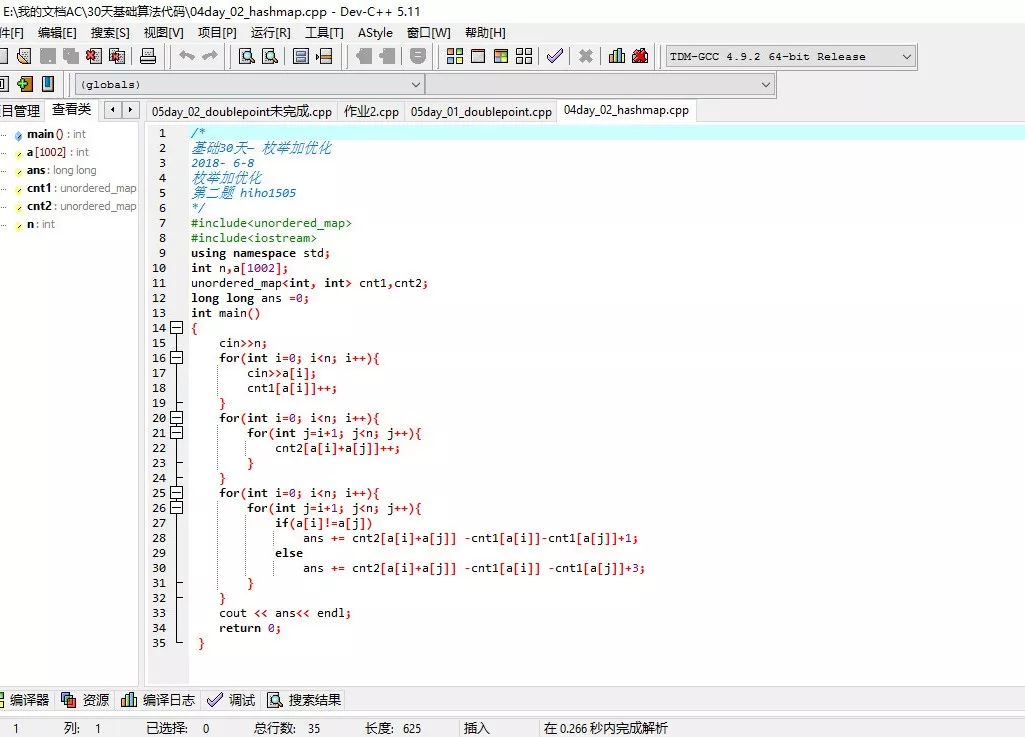Screen dimensions: 1025x737
Task: Open the 编译日志 bottom tab
Action: coord(158,700)
